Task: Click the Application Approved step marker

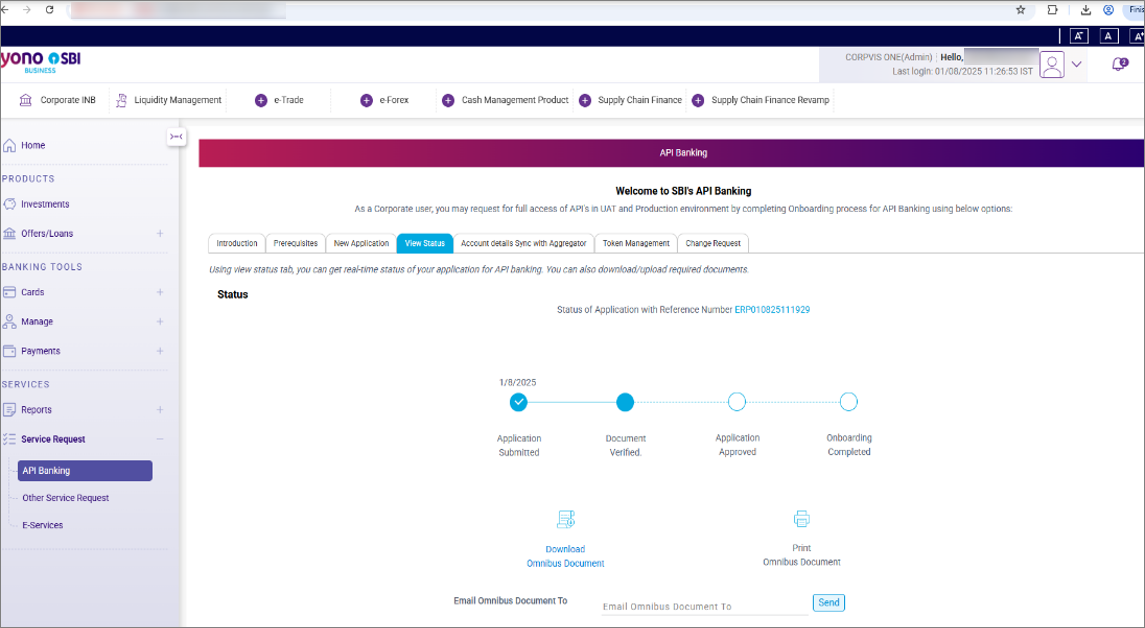Action: point(737,402)
